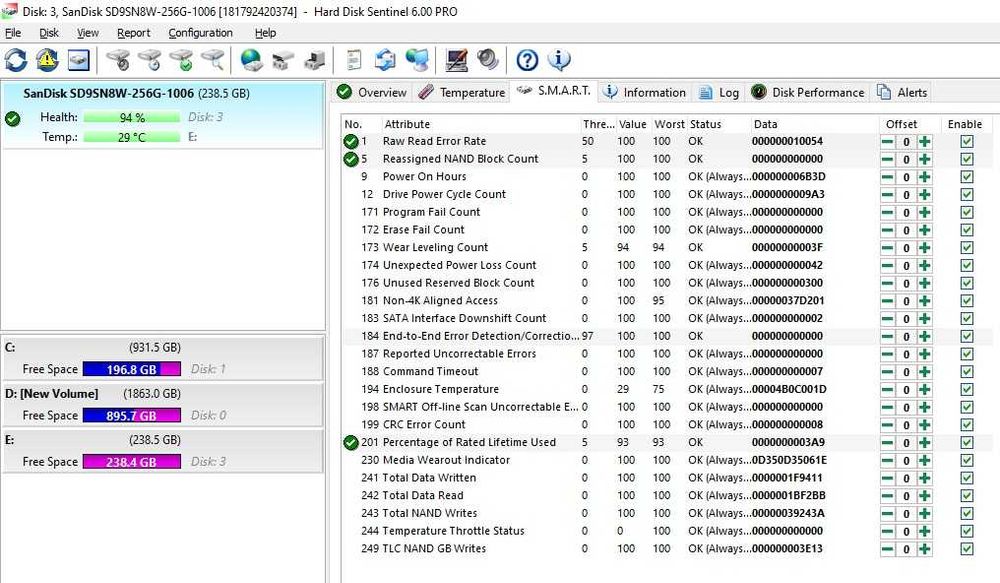Click the globe and monitor toolbar icon
The image size is (1000, 583).
click(x=417, y=60)
